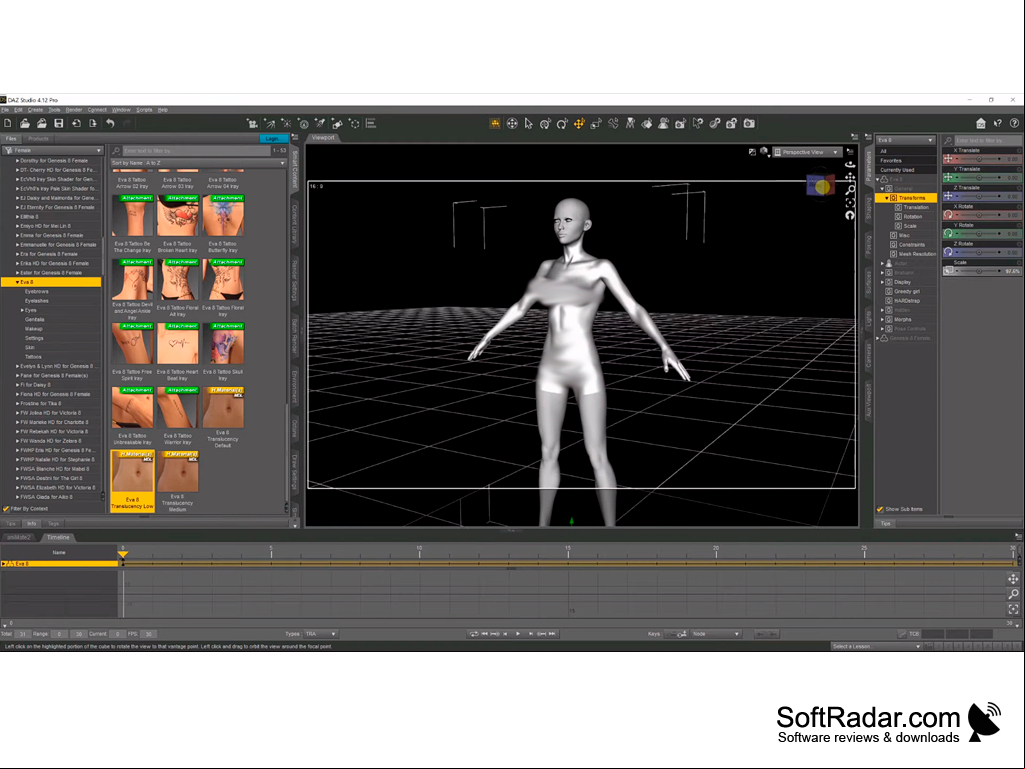Select the Universal tool with orange arrows

[579, 124]
